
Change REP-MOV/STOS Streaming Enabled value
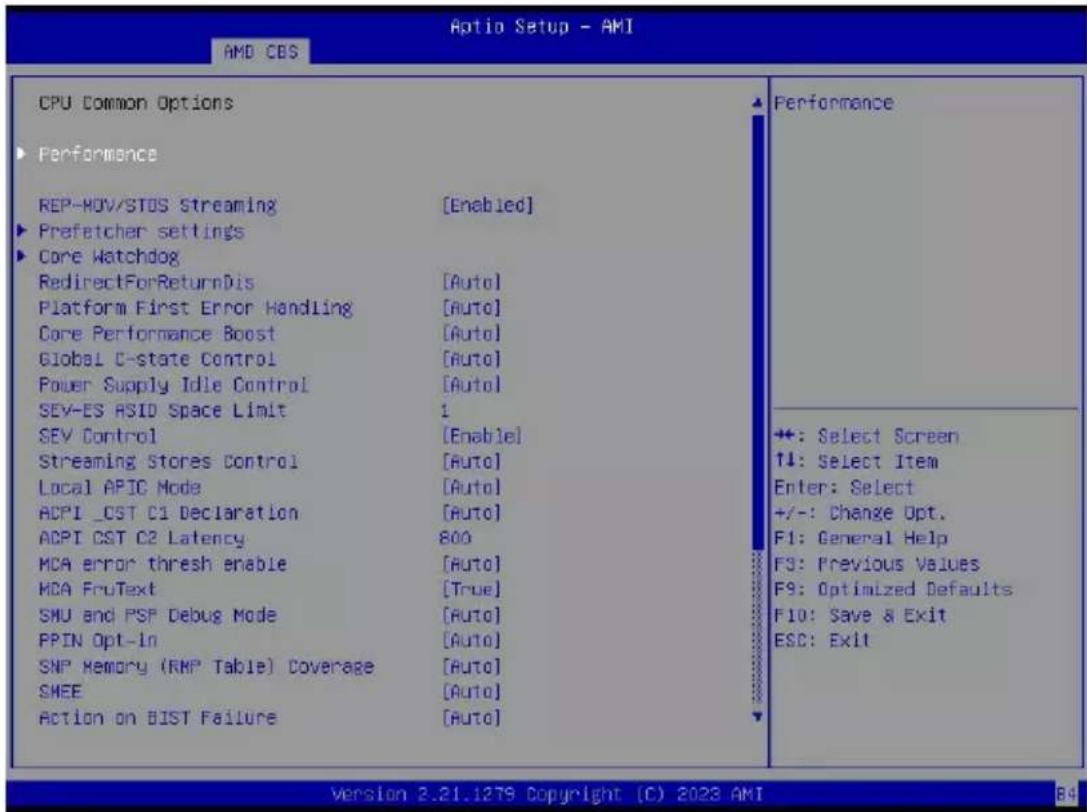tap(488, 205)
